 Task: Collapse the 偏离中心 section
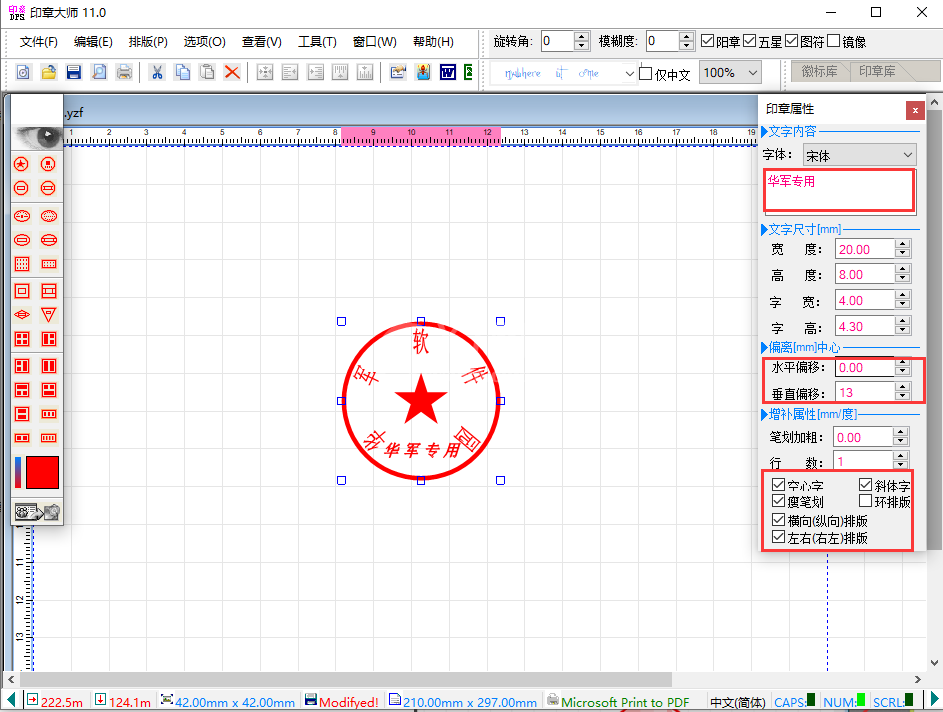click(764, 347)
